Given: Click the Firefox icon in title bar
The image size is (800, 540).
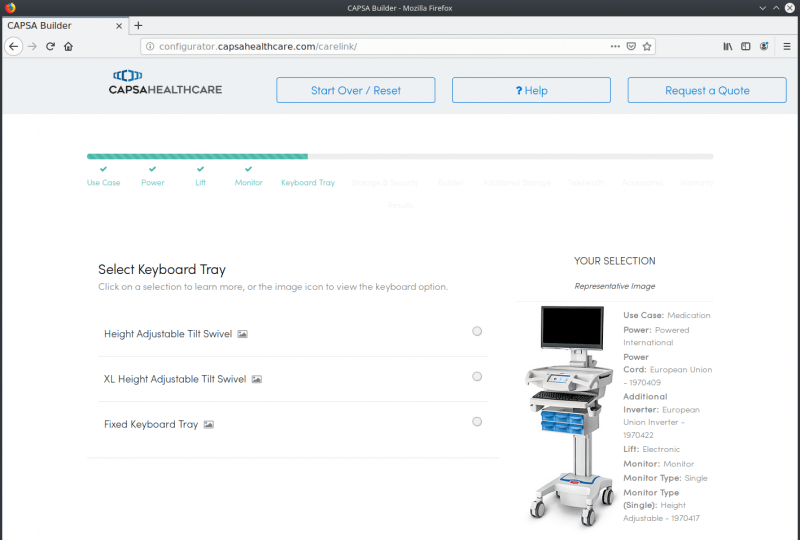Looking at the screenshot, I should 10,8.
